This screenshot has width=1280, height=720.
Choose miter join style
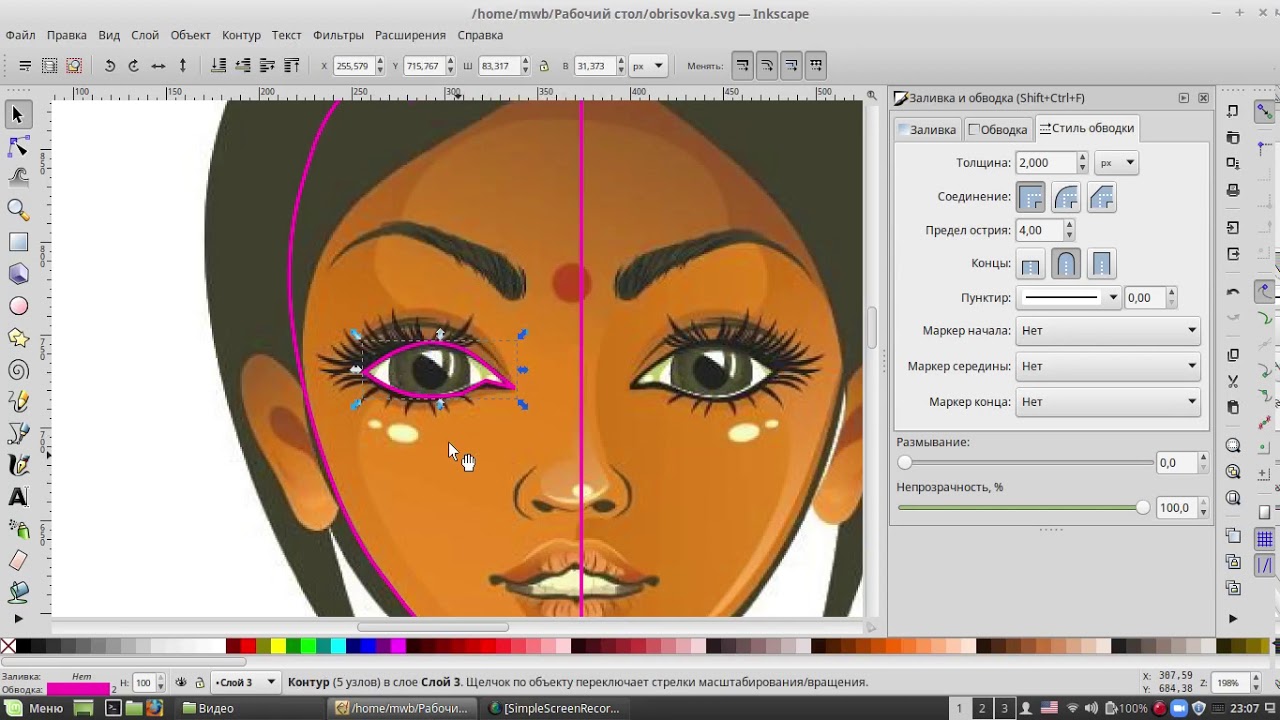1031,197
